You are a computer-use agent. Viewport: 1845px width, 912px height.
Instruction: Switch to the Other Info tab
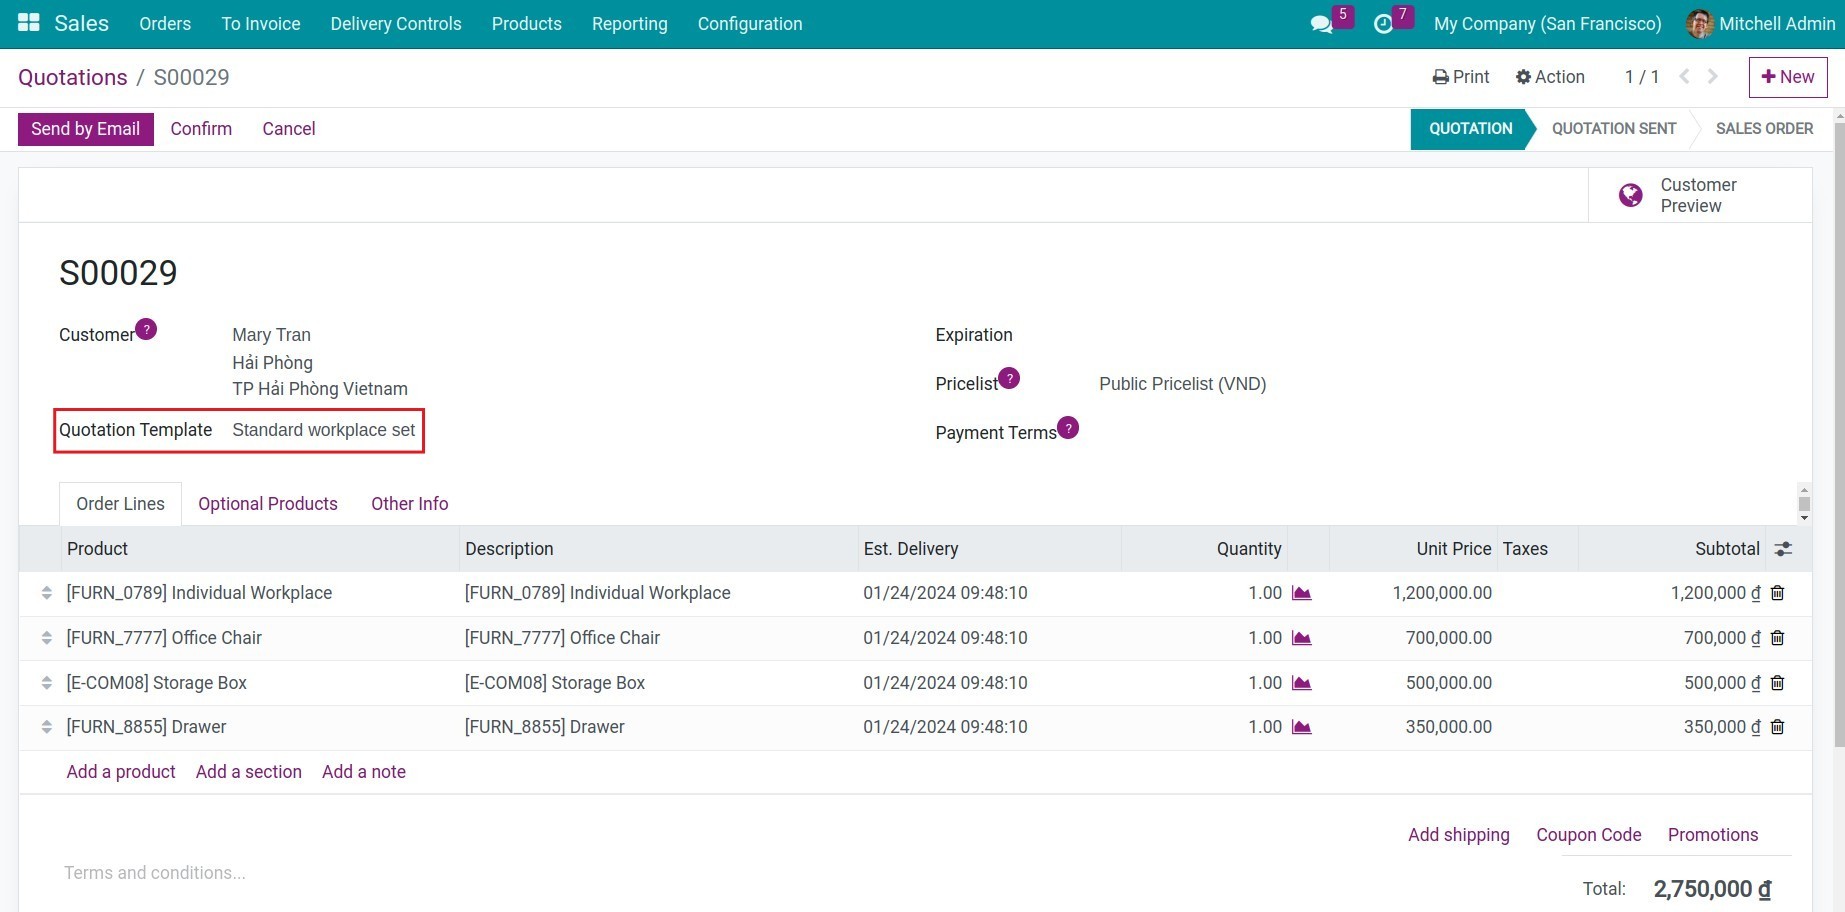pyautogui.click(x=410, y=504)
